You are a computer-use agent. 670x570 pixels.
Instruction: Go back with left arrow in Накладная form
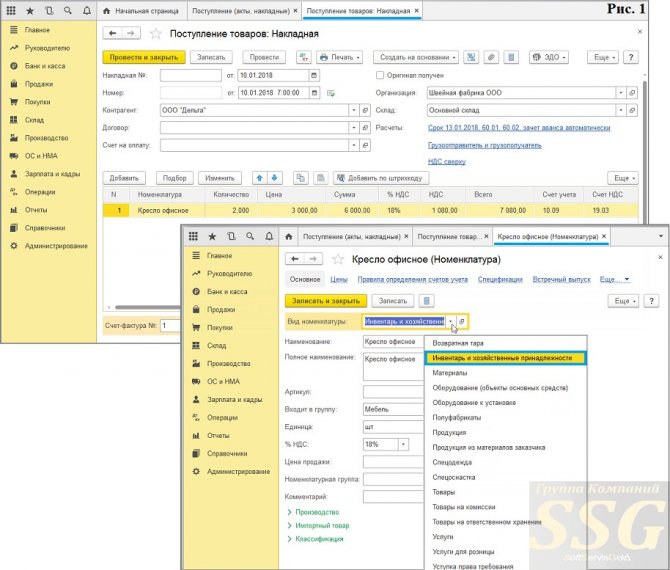(x=112, y=33)
